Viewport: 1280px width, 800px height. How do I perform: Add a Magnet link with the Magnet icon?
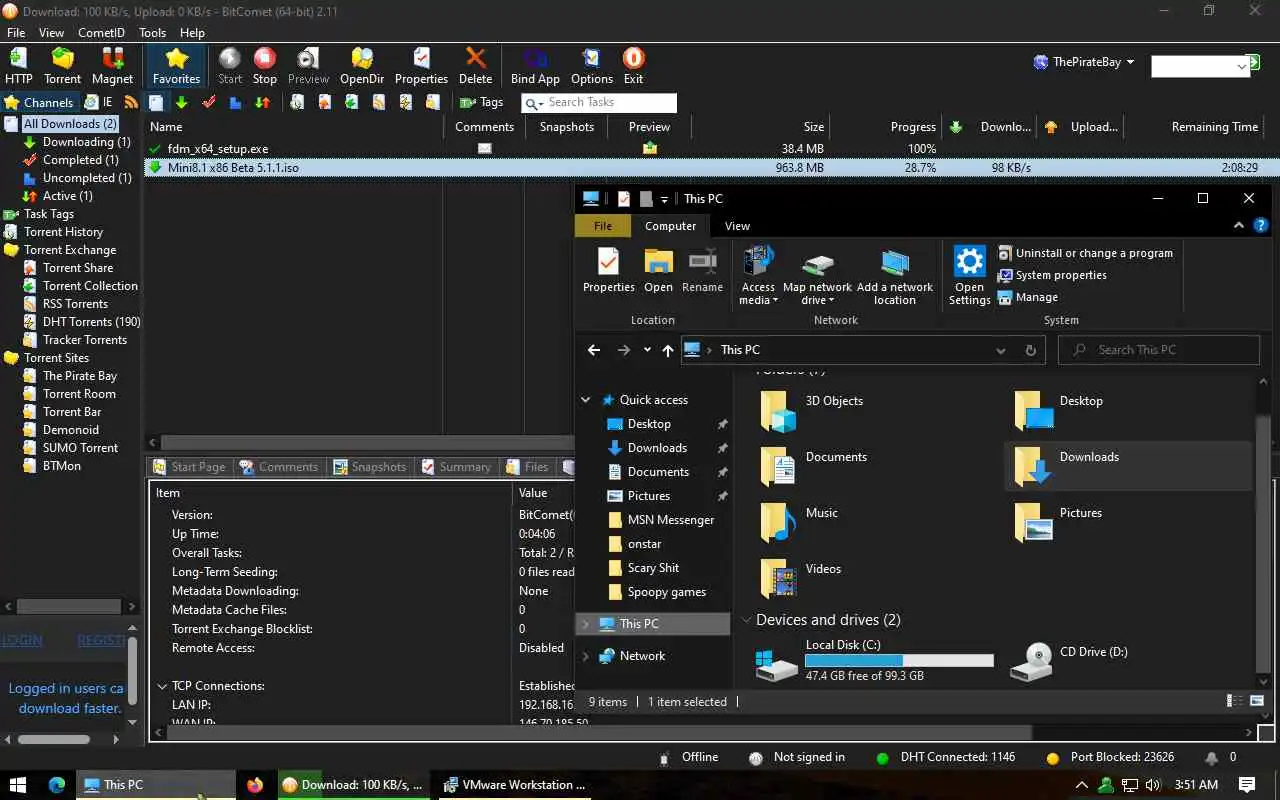112,66
